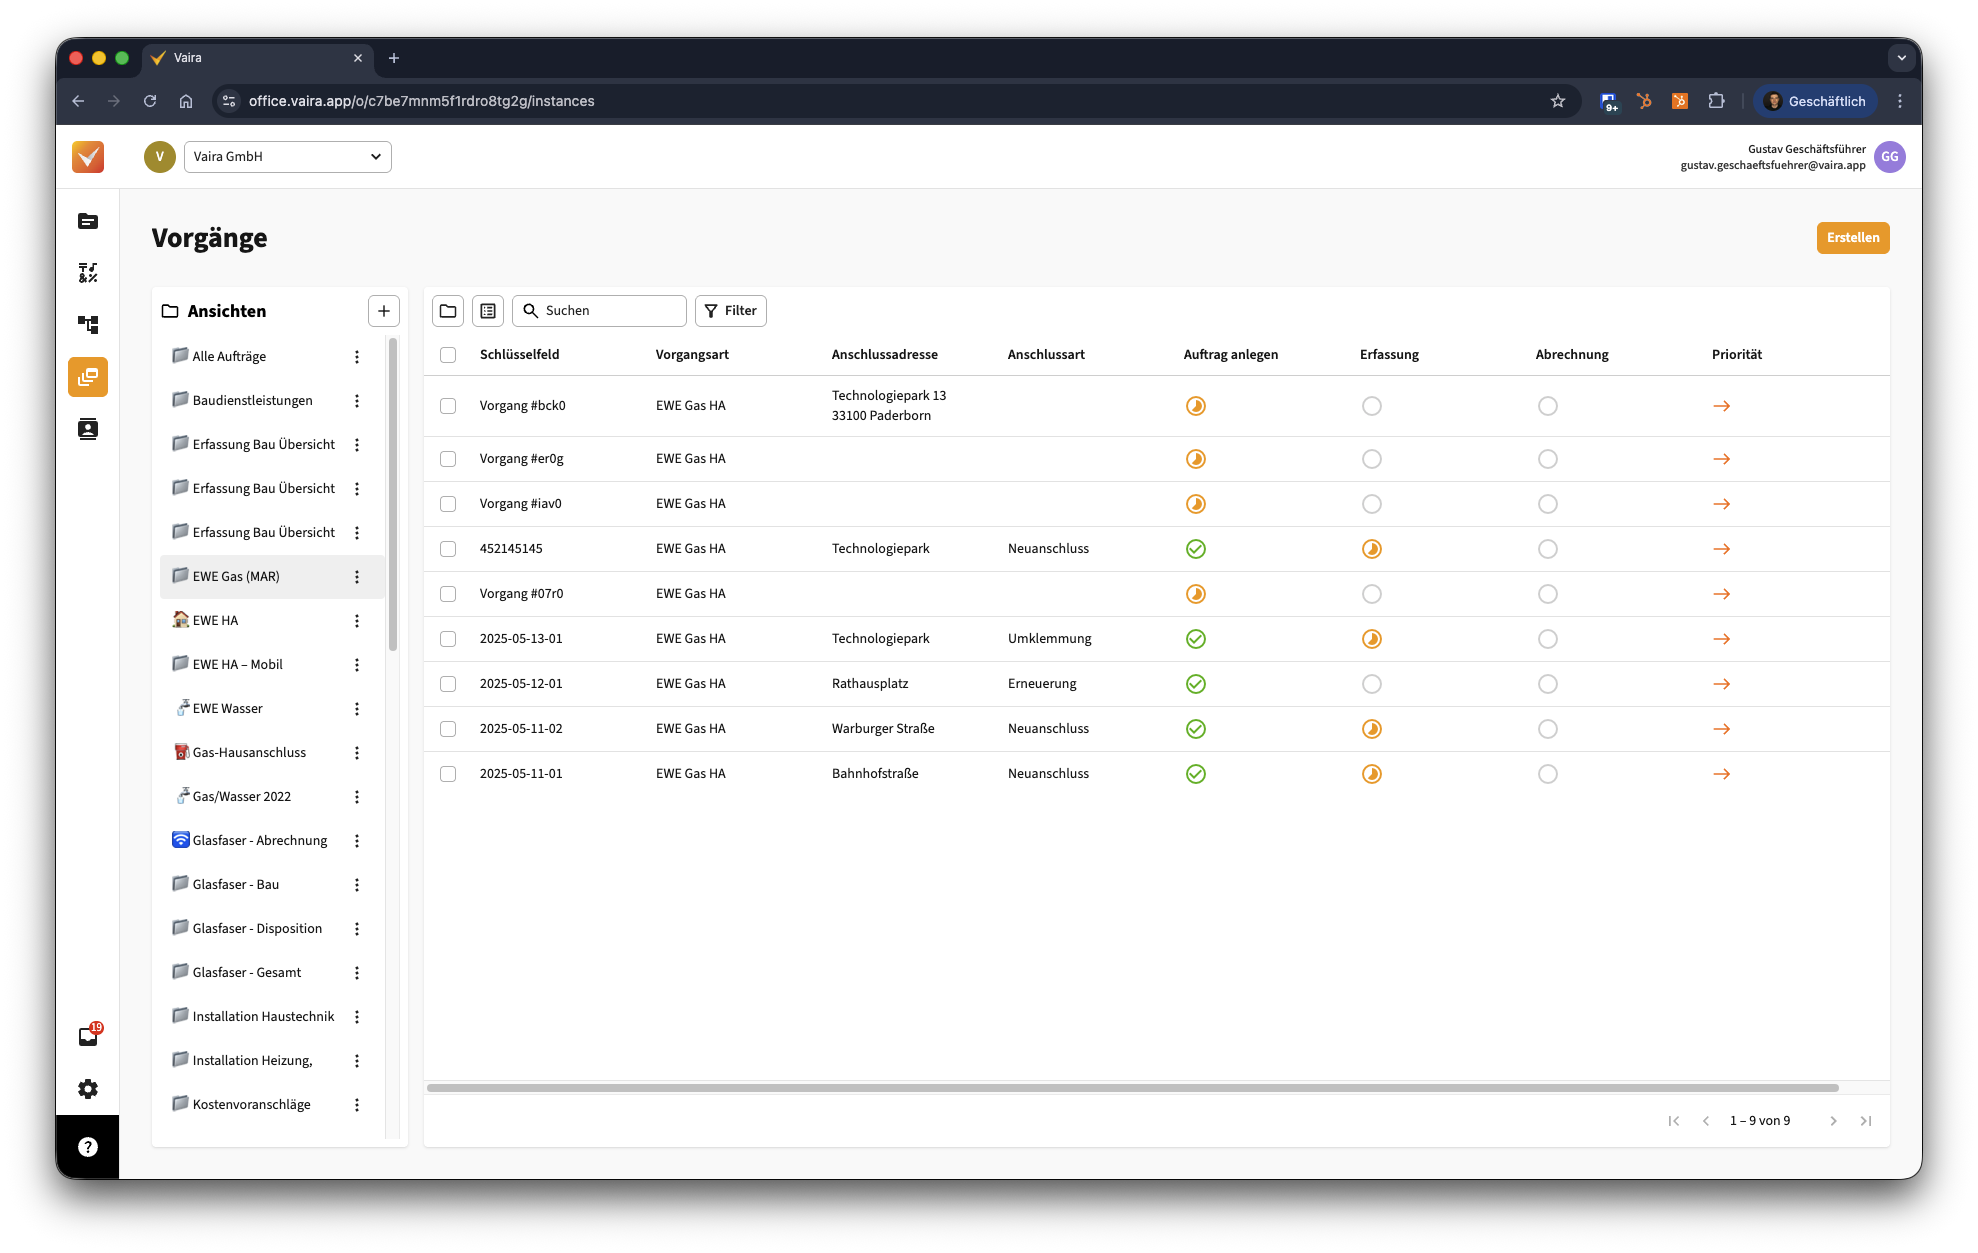This screenshot has width=1978, height=1253.
Task: Click the folder view icon next to the search field
Action: (448, 311)
